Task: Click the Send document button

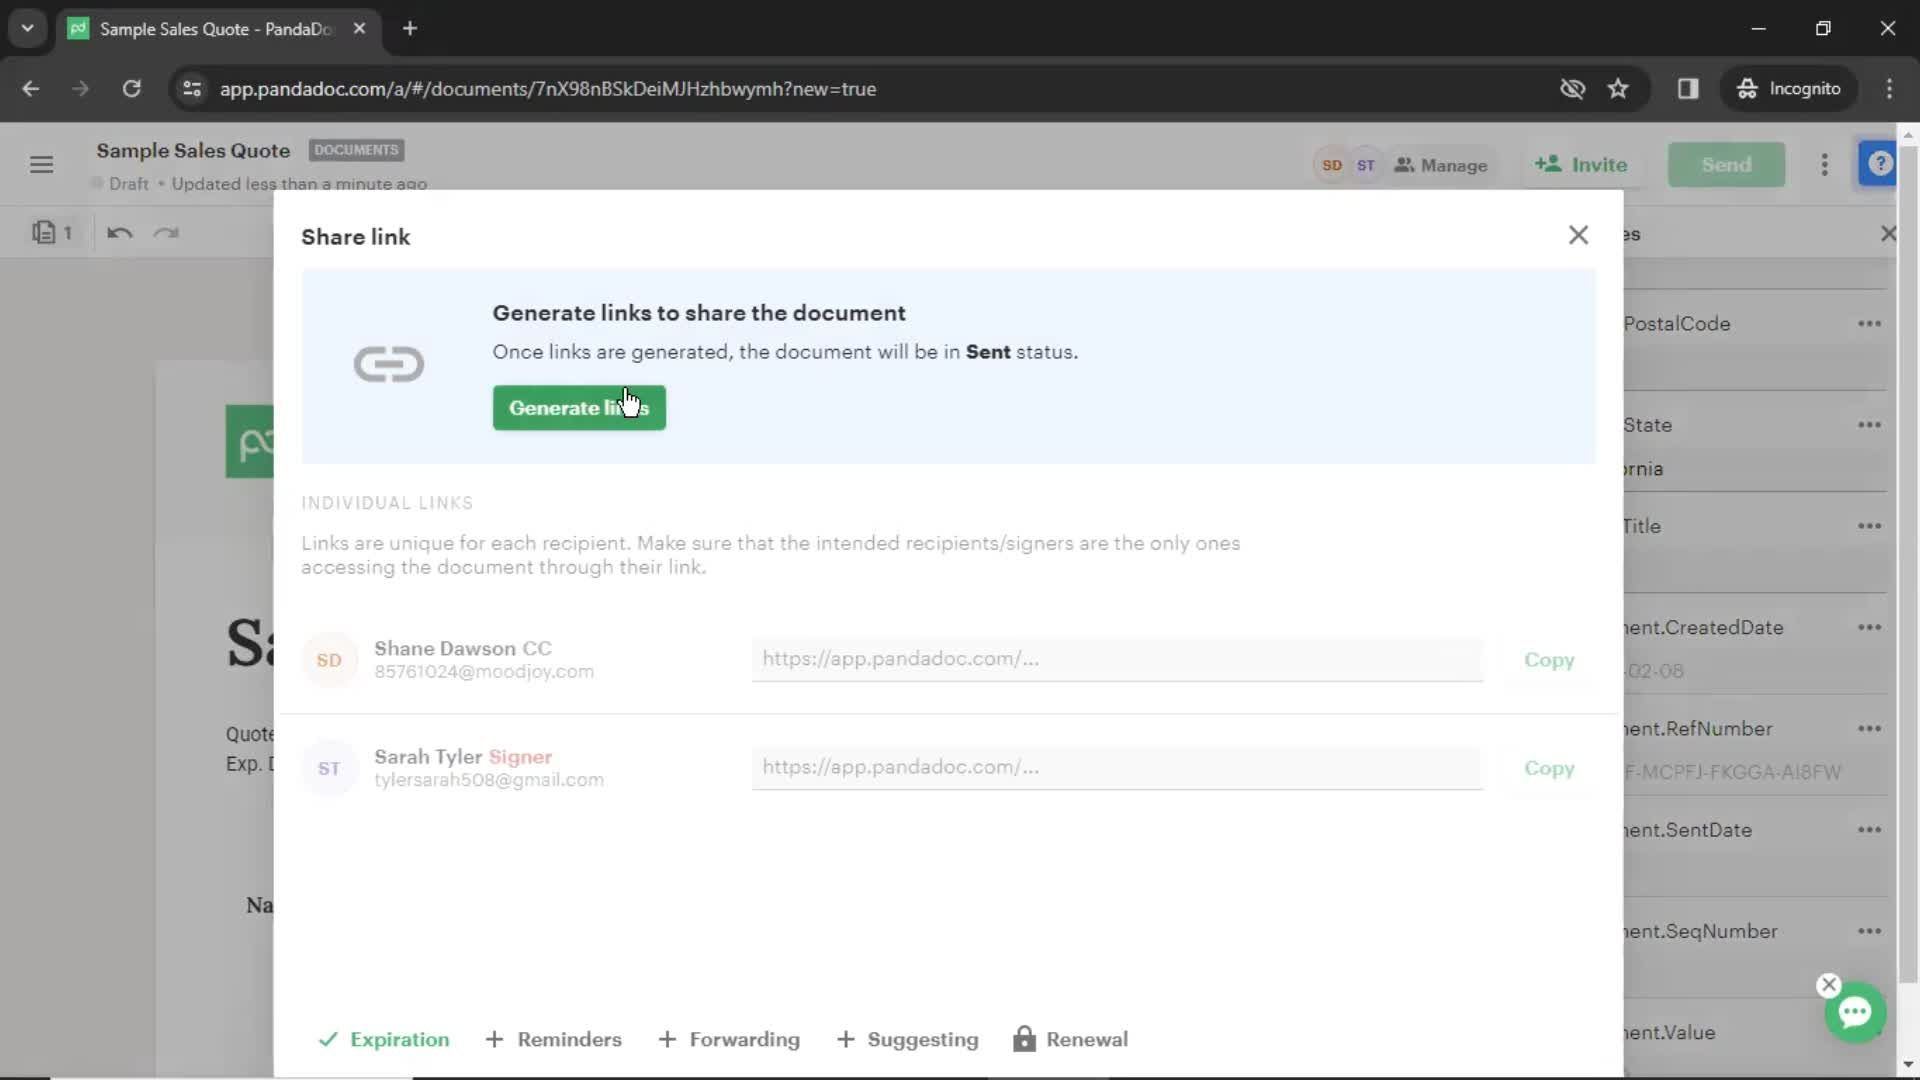Action: click(x=1727, y=164)
